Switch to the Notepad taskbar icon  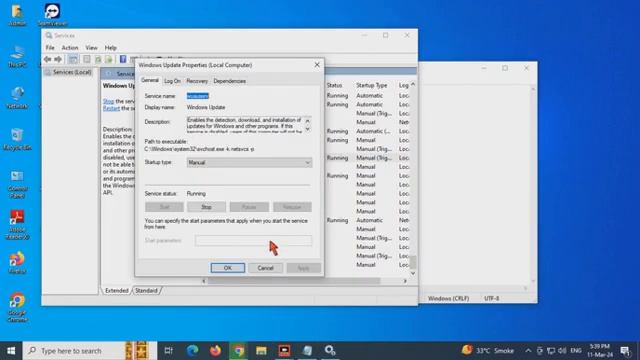click(x=307, y=351)
